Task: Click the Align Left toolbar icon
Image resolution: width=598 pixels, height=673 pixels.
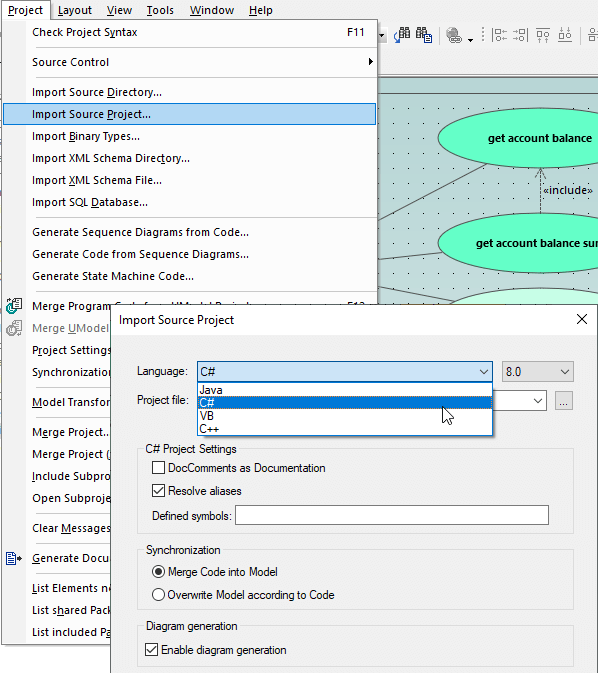Action: [x=499, y=35]
